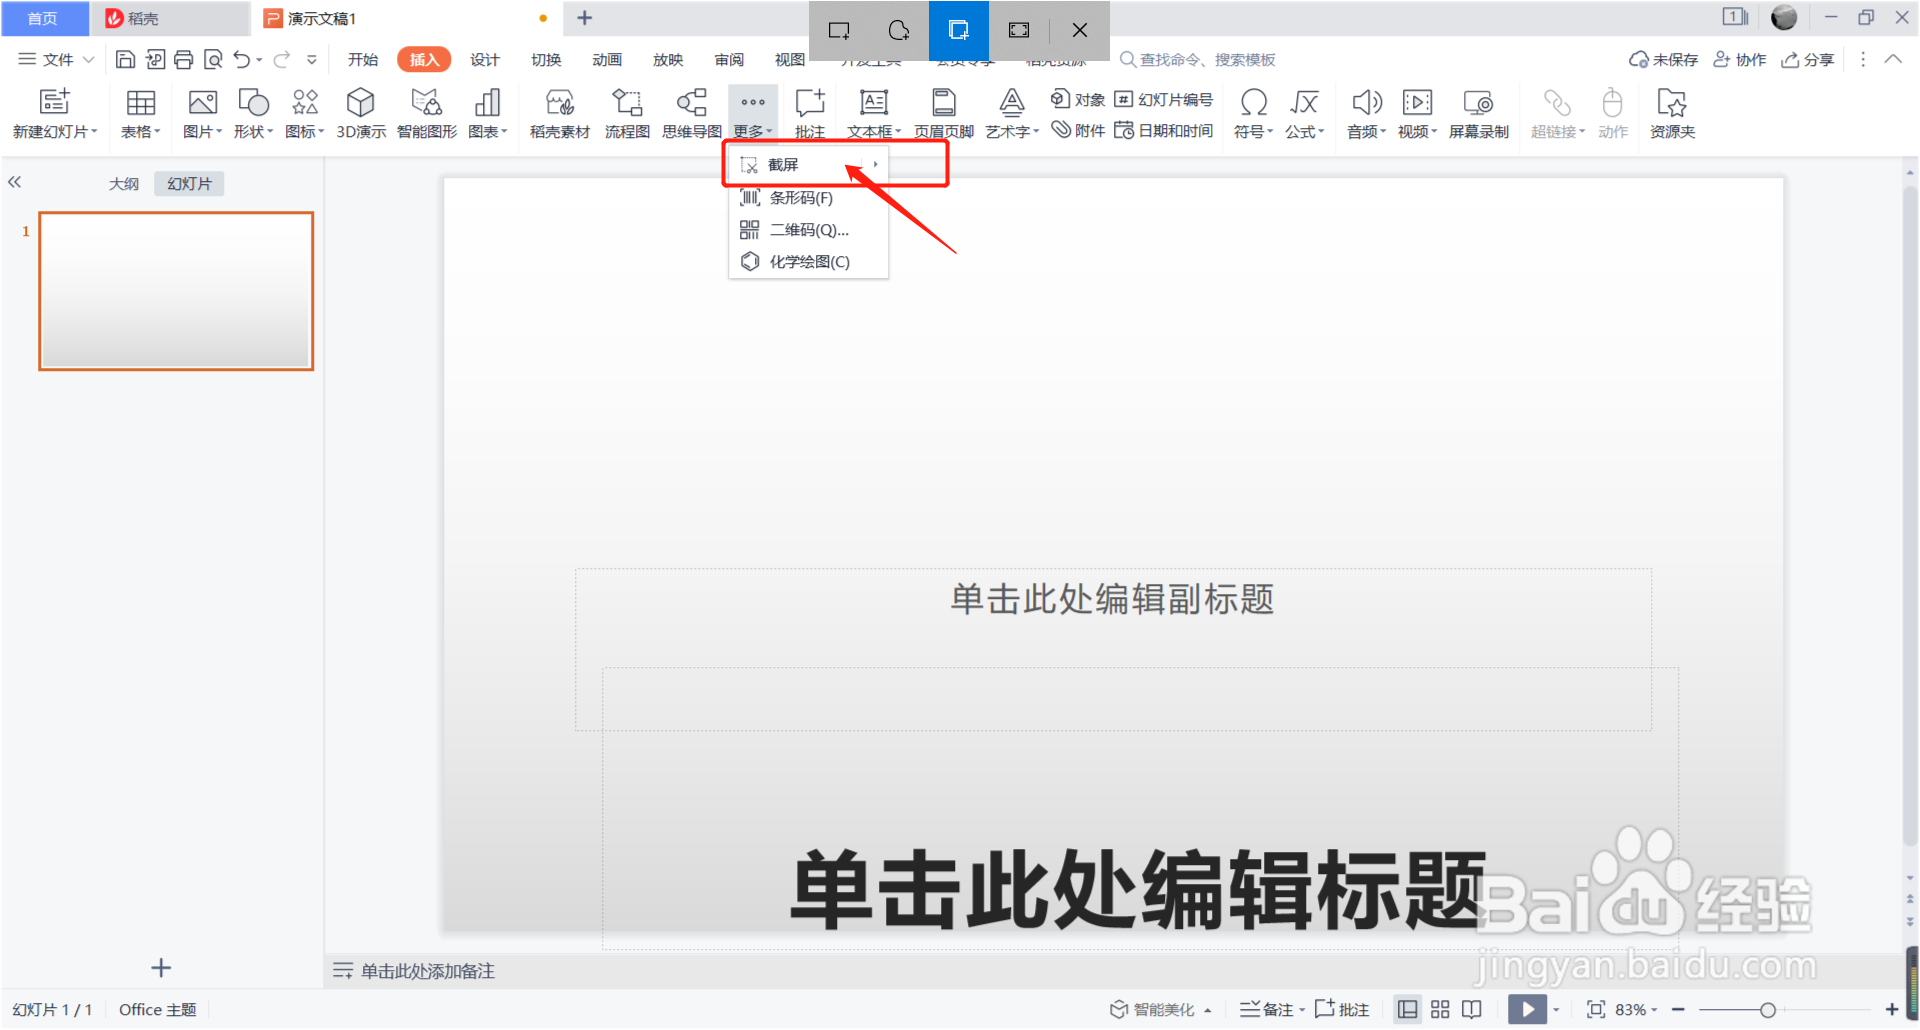Switch to slide sorter view
The image size is (1920, 1030).
1440,1009
